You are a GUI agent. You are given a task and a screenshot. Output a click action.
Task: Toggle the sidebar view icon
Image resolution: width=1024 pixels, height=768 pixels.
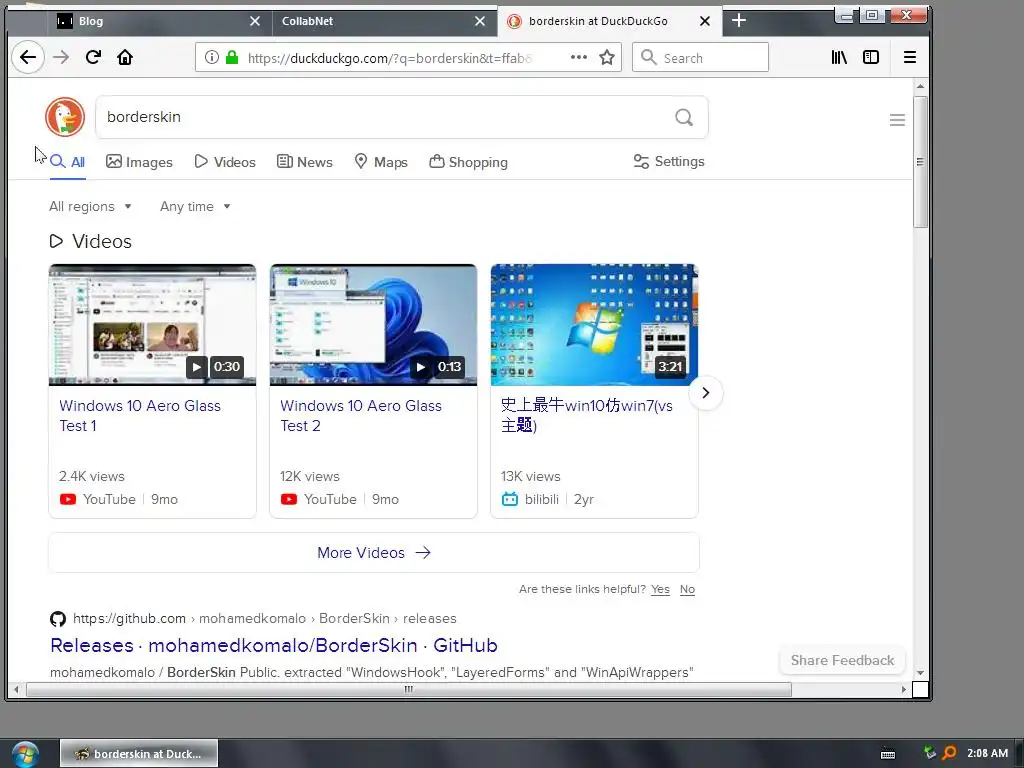point(871,57)
